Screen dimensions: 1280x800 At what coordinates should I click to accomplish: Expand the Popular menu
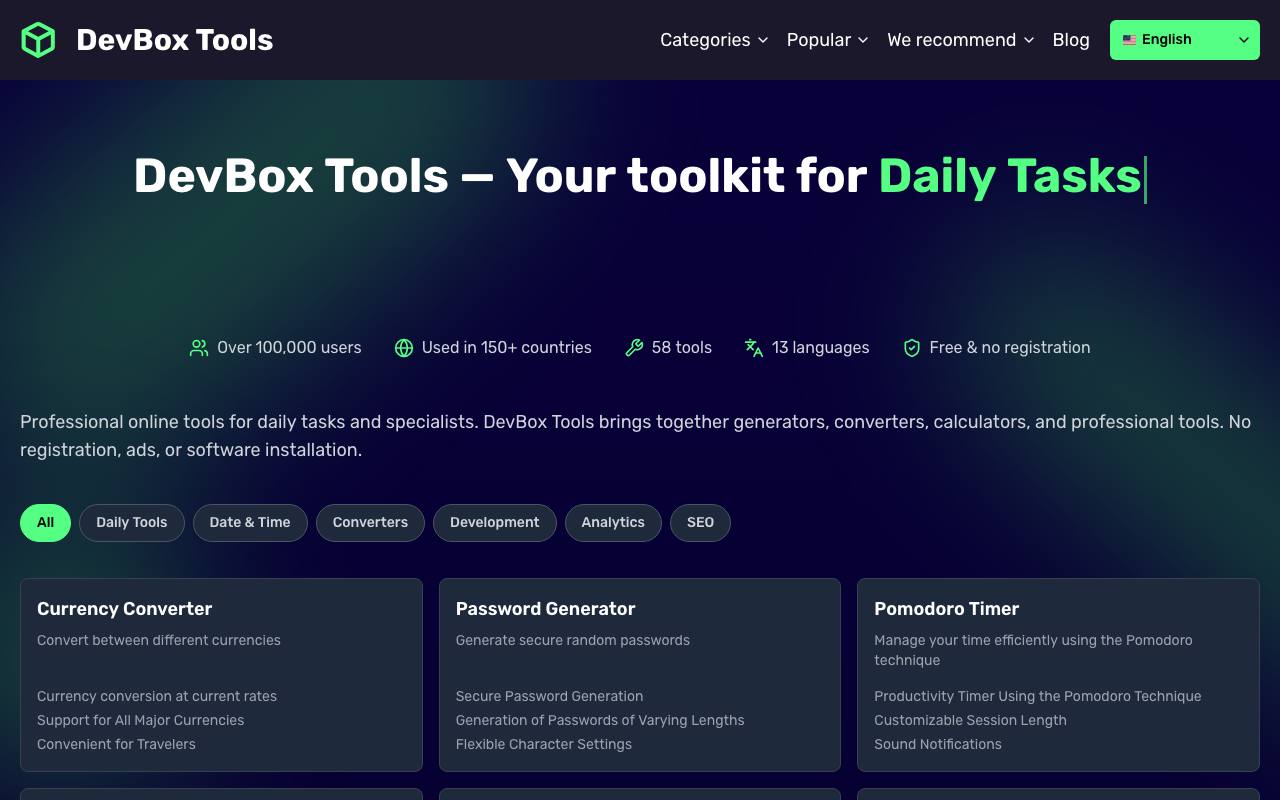click(x=828, y=40)
